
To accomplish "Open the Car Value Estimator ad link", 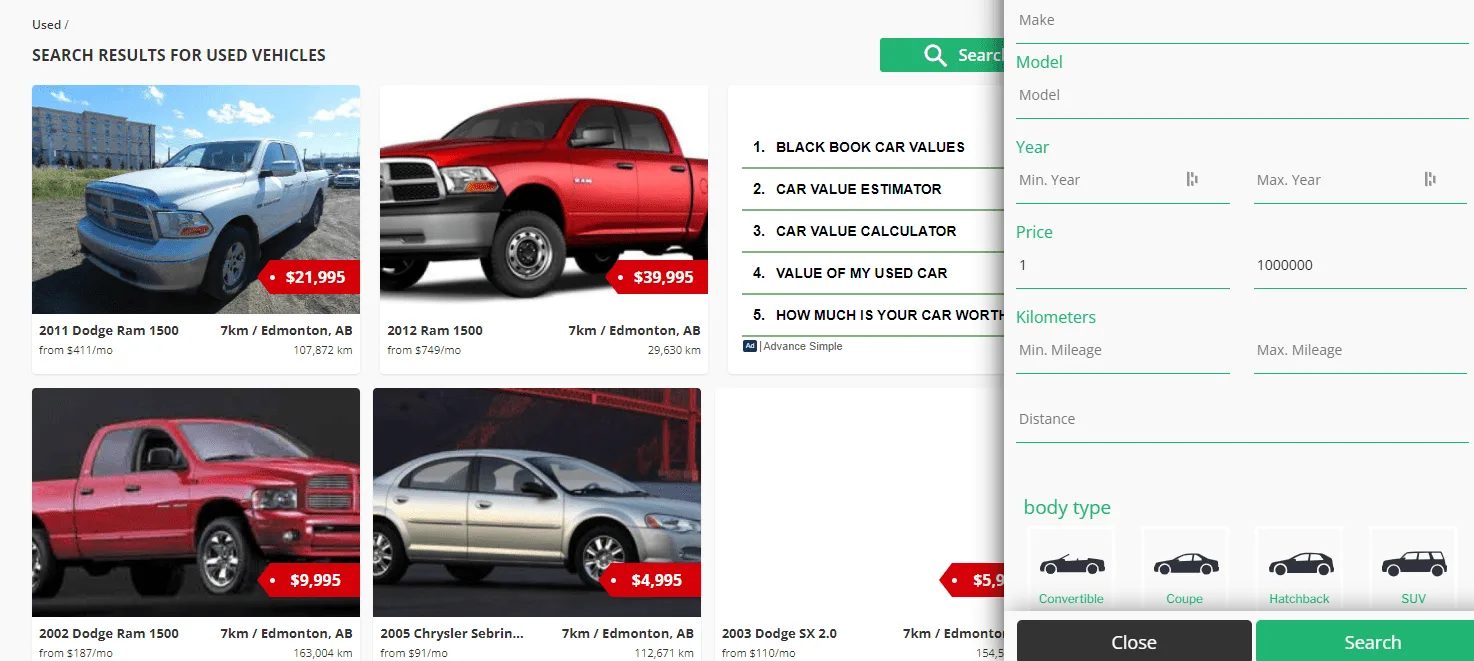I will [858, 189].
